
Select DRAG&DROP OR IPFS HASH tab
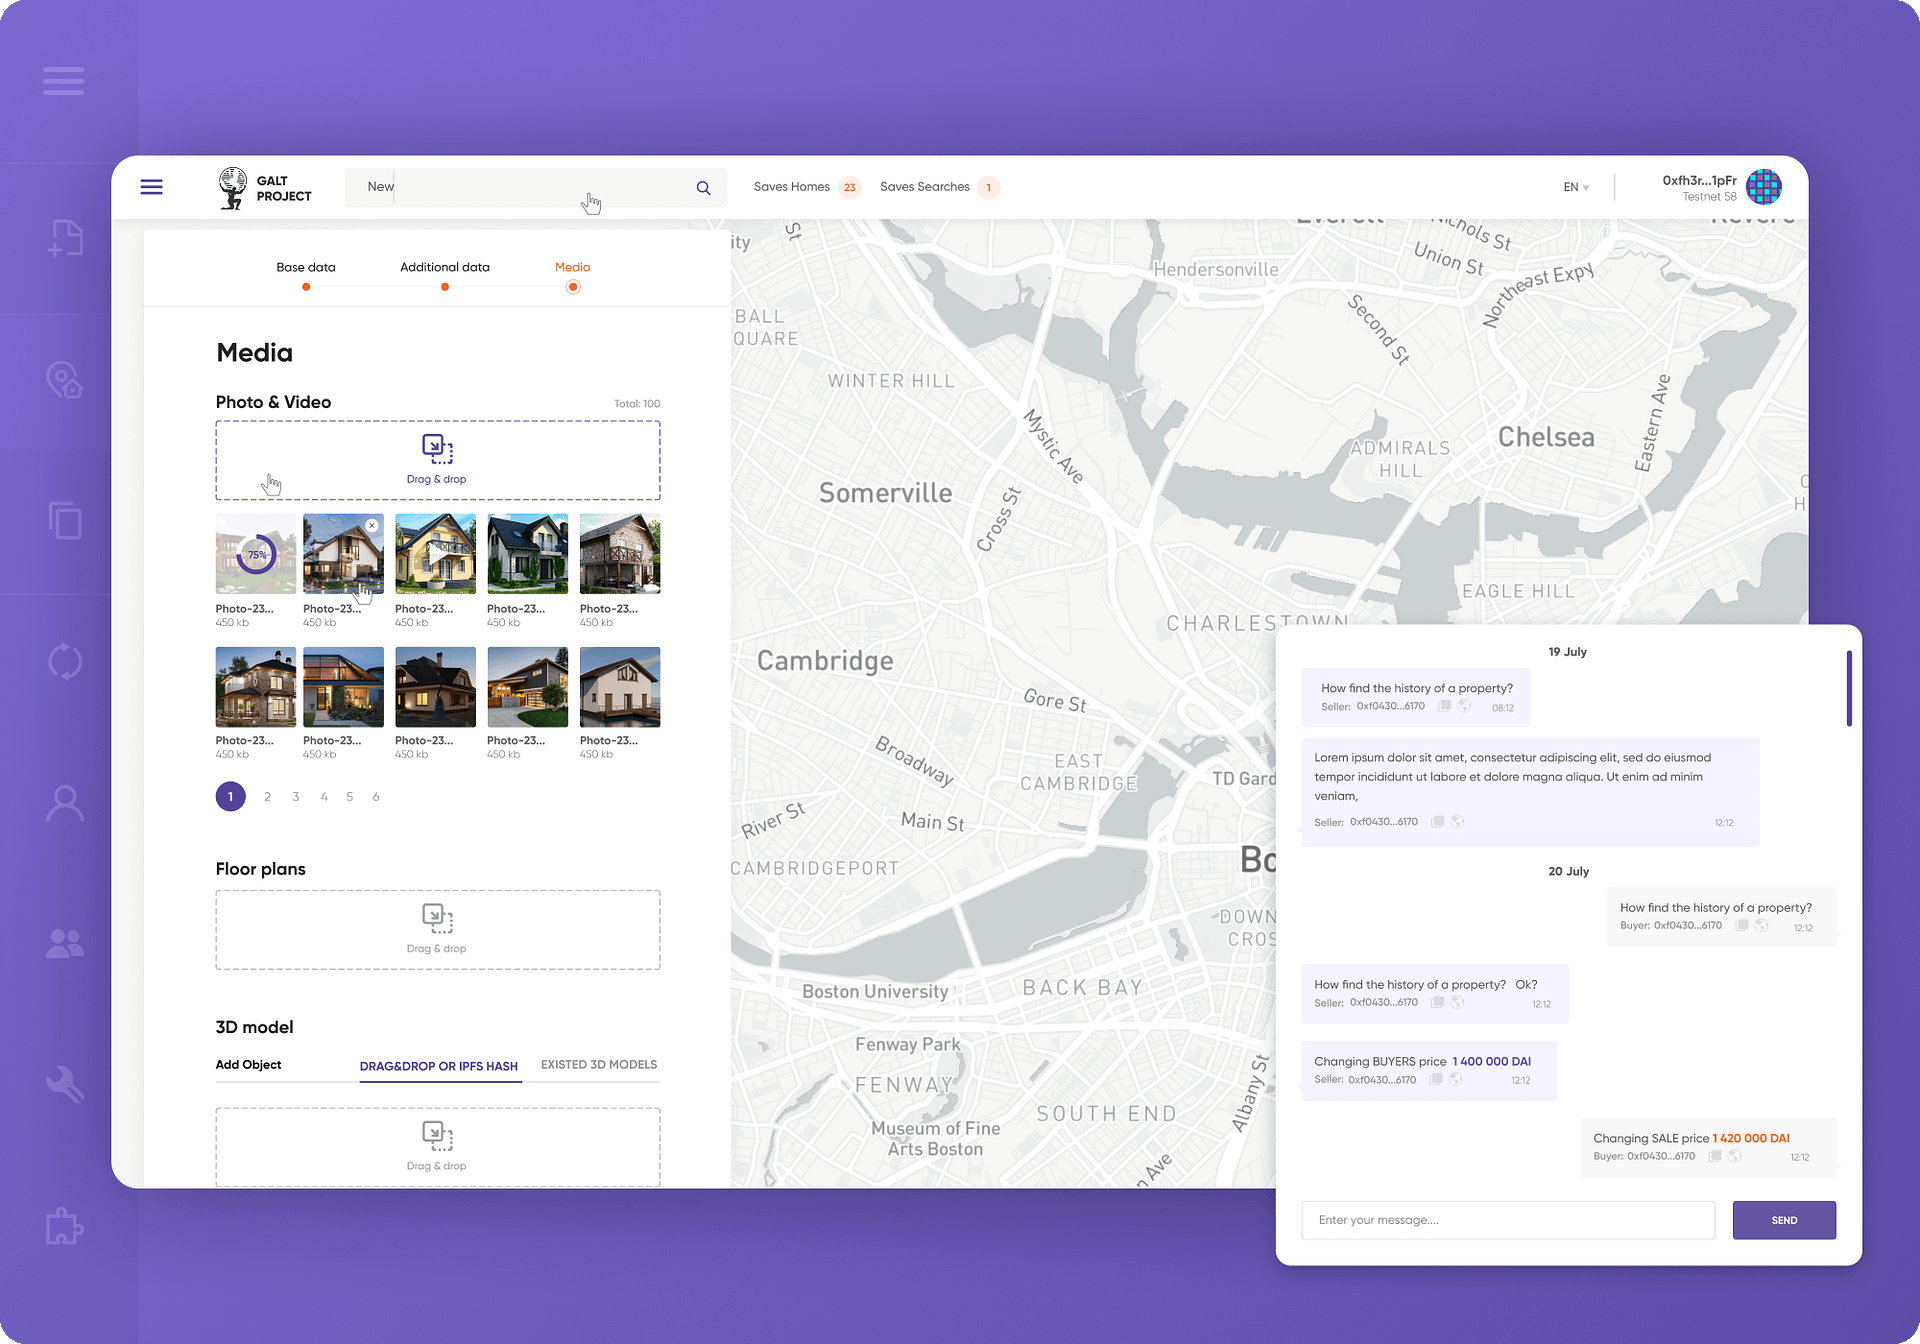439,1066
